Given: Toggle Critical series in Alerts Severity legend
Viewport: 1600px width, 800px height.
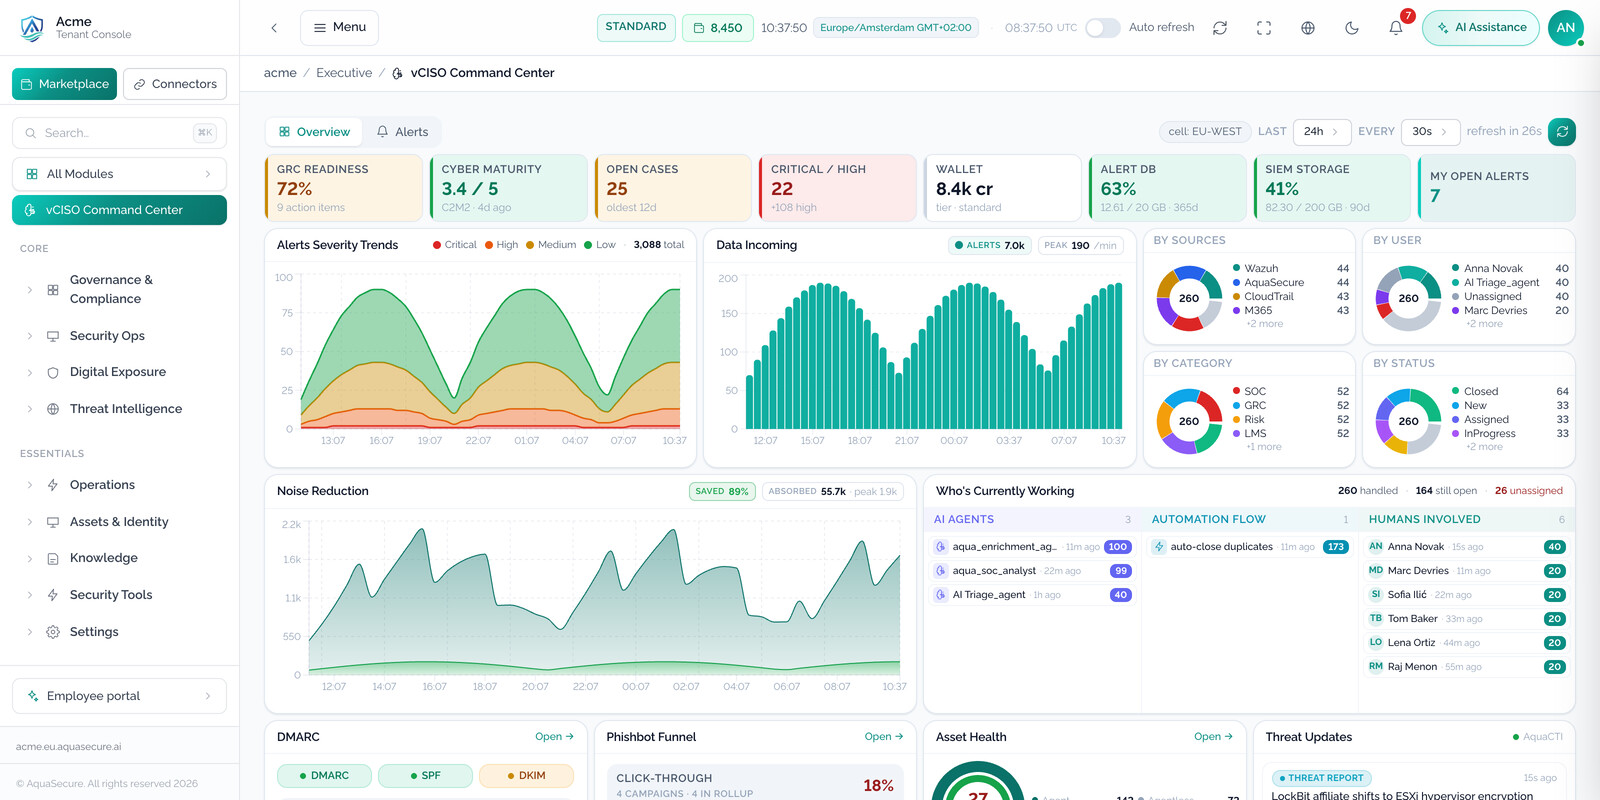Looking at the screenshot, I should pyautogui.click(x=455, y=245).
